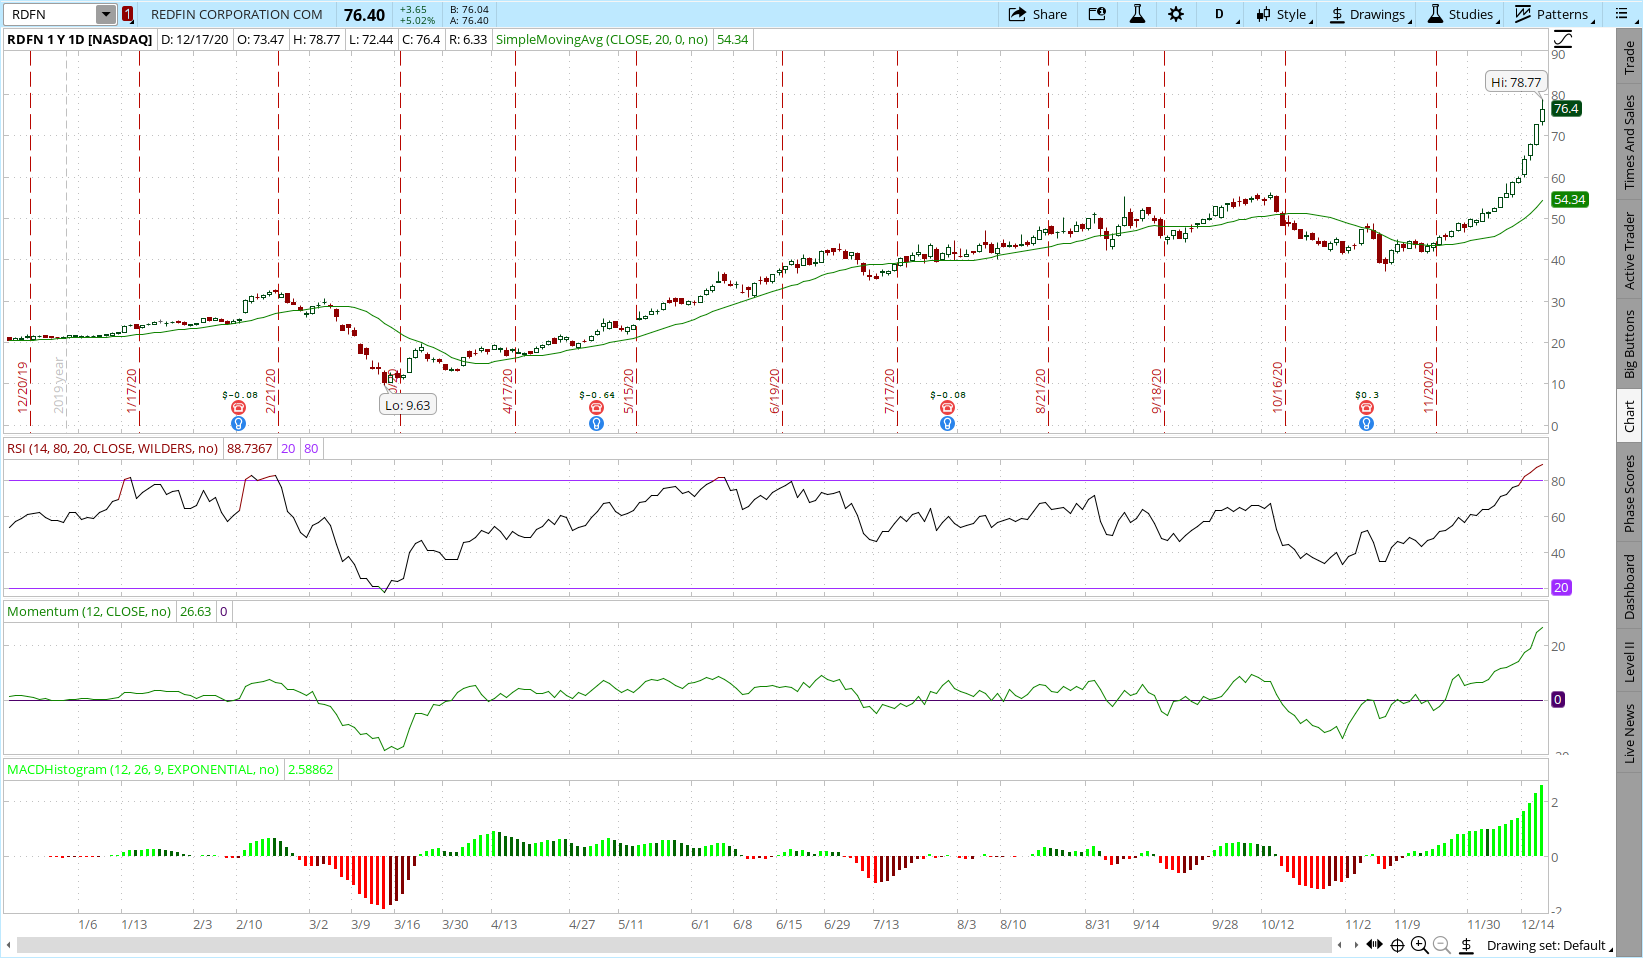This screenshot has width=1643, height=958.
Task: Click the Share chart button
Action: [x=1038, y=14]
